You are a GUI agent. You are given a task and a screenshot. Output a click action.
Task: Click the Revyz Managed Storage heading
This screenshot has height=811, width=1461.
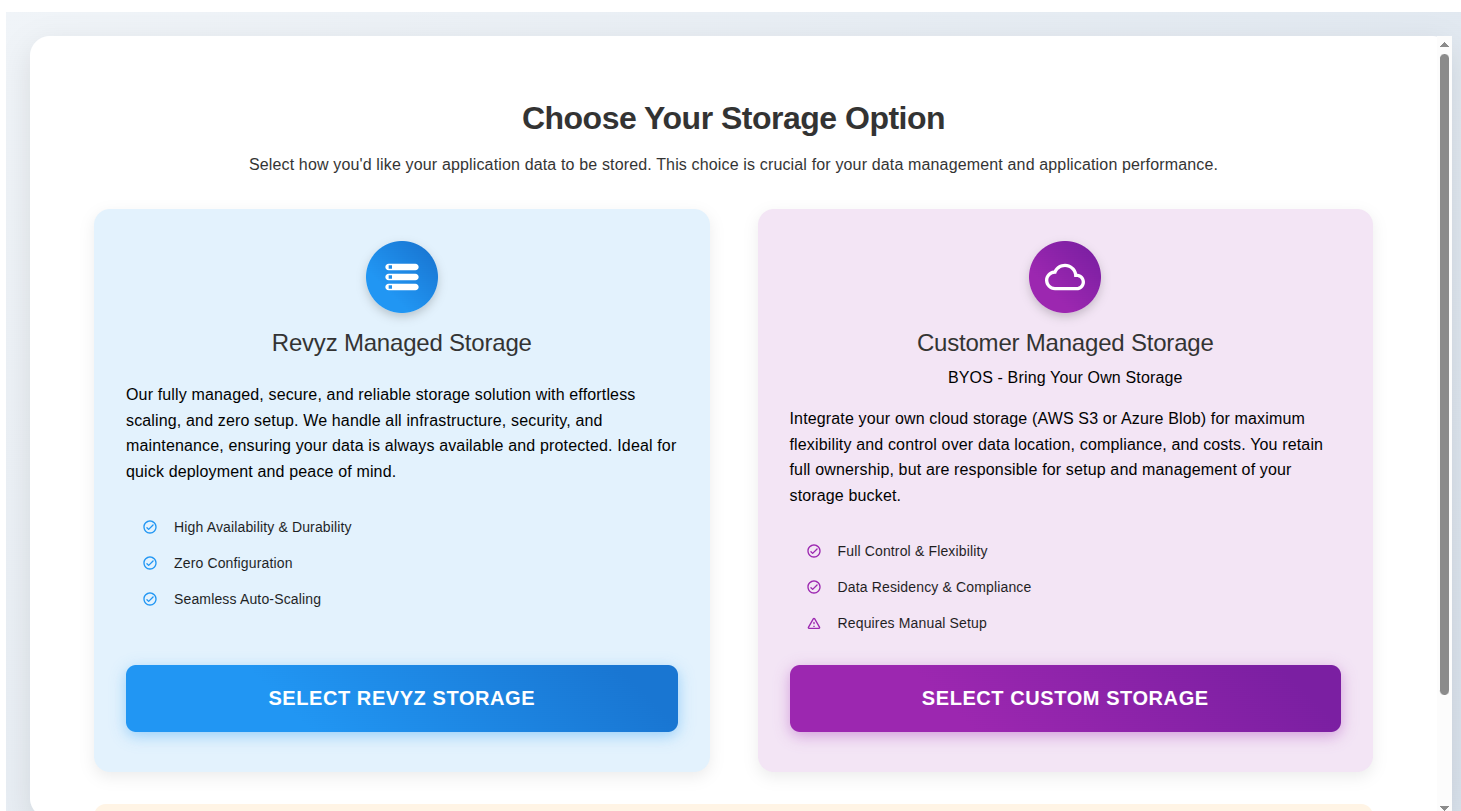[401, 343]
